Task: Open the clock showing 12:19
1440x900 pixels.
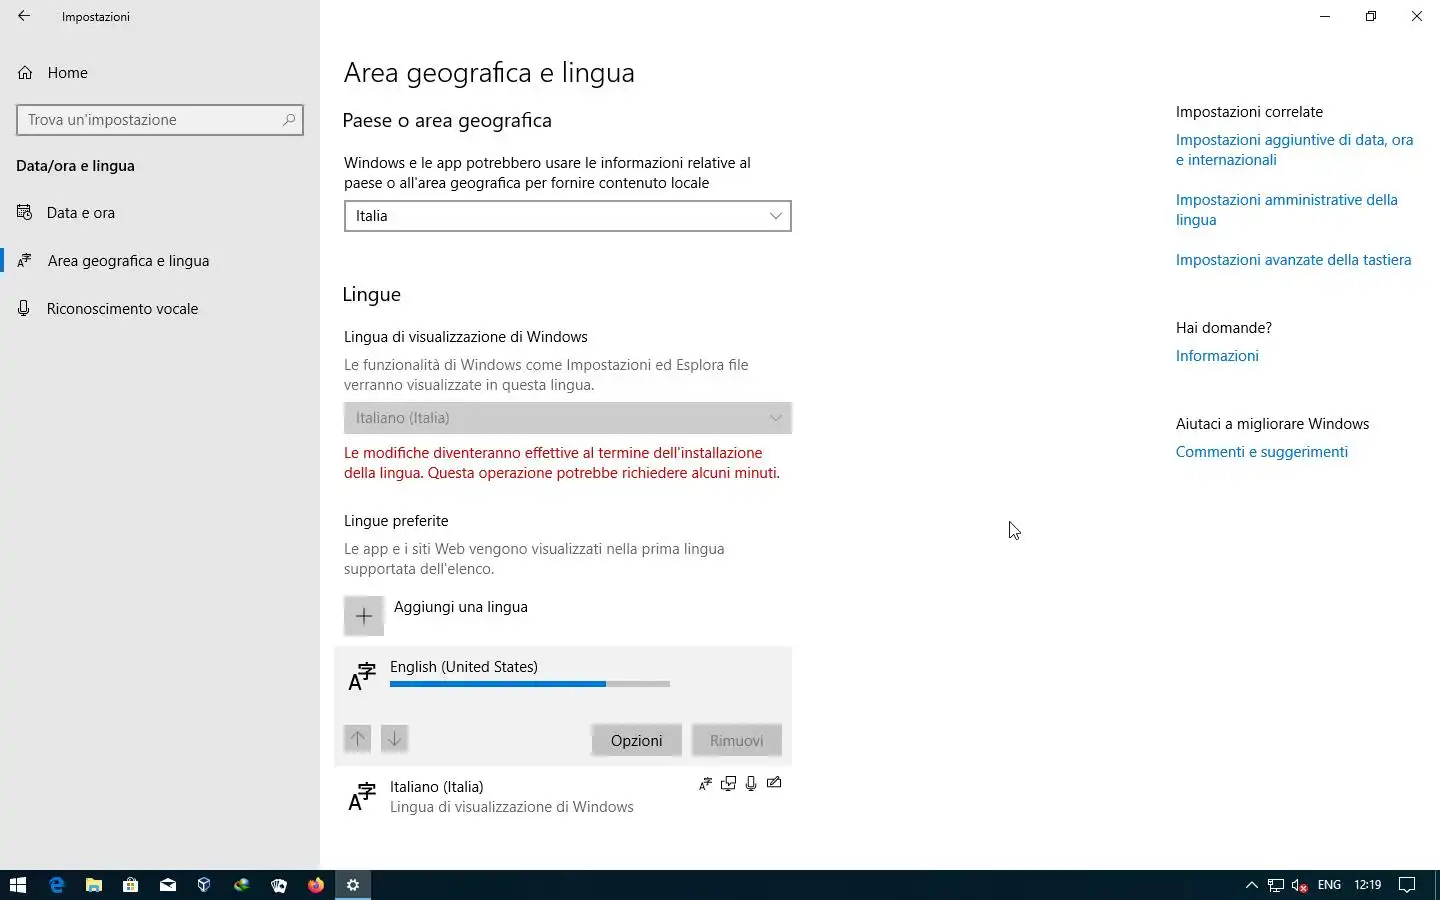Action: click(1367, 885)
